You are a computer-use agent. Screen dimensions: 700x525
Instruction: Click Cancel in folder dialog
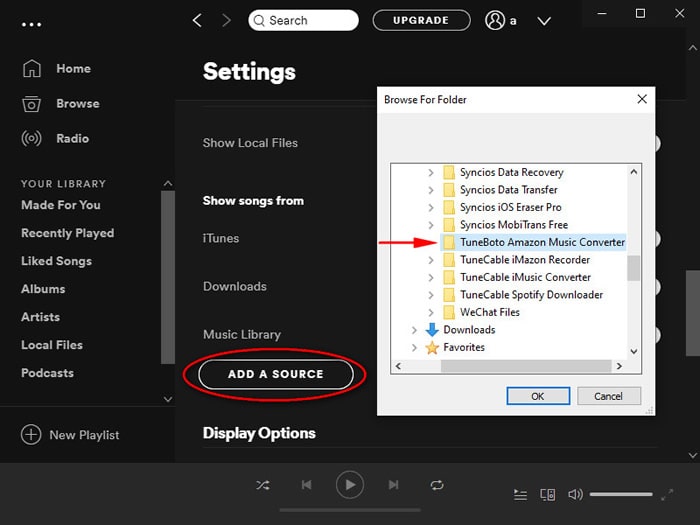click(609, 396)
